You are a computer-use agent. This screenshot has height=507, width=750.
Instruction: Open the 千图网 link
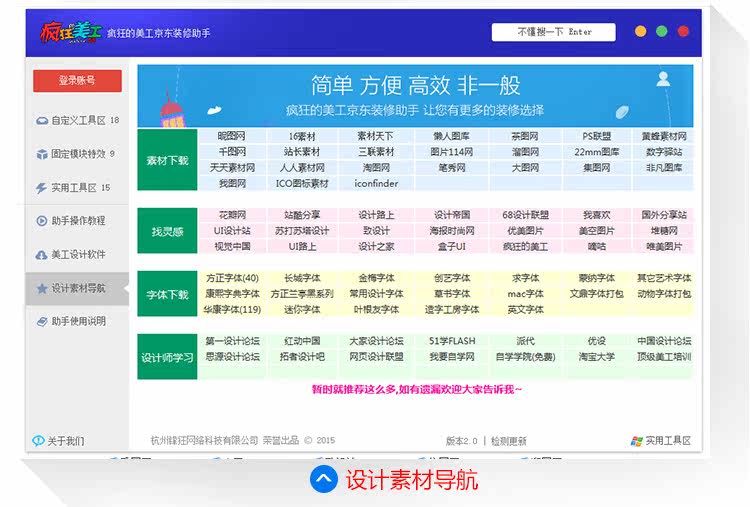(232, 152)
